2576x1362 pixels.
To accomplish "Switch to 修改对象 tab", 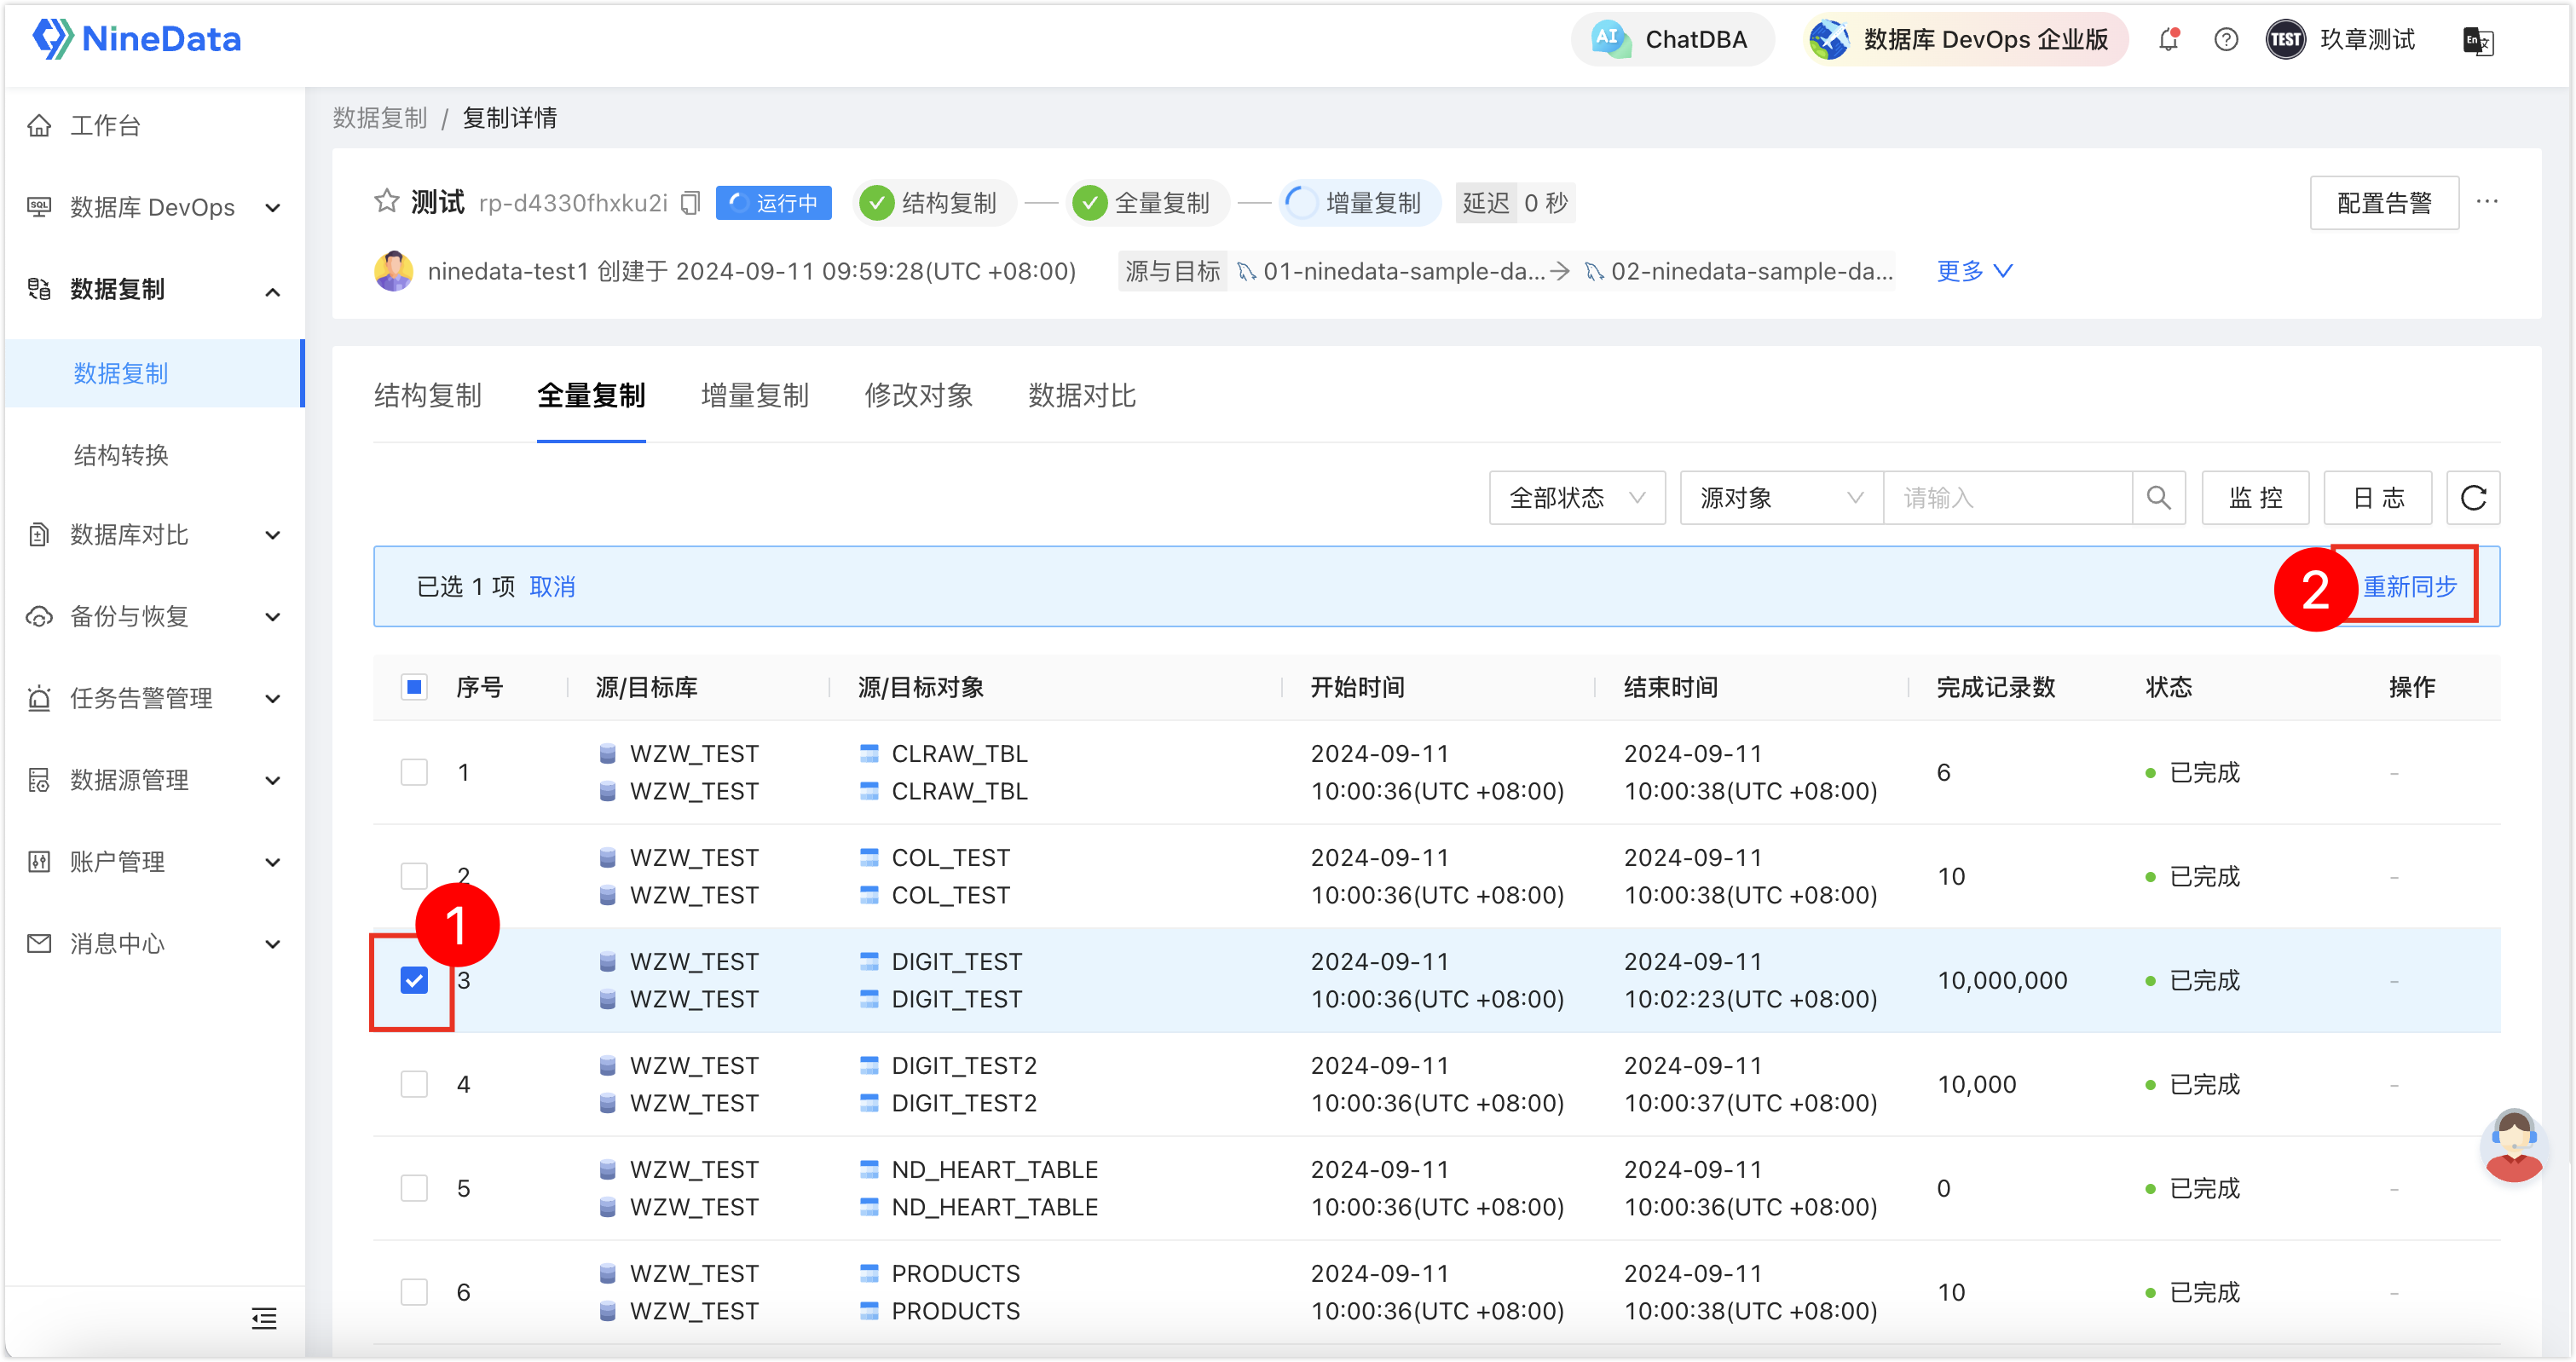I will [x=918, y=396].
